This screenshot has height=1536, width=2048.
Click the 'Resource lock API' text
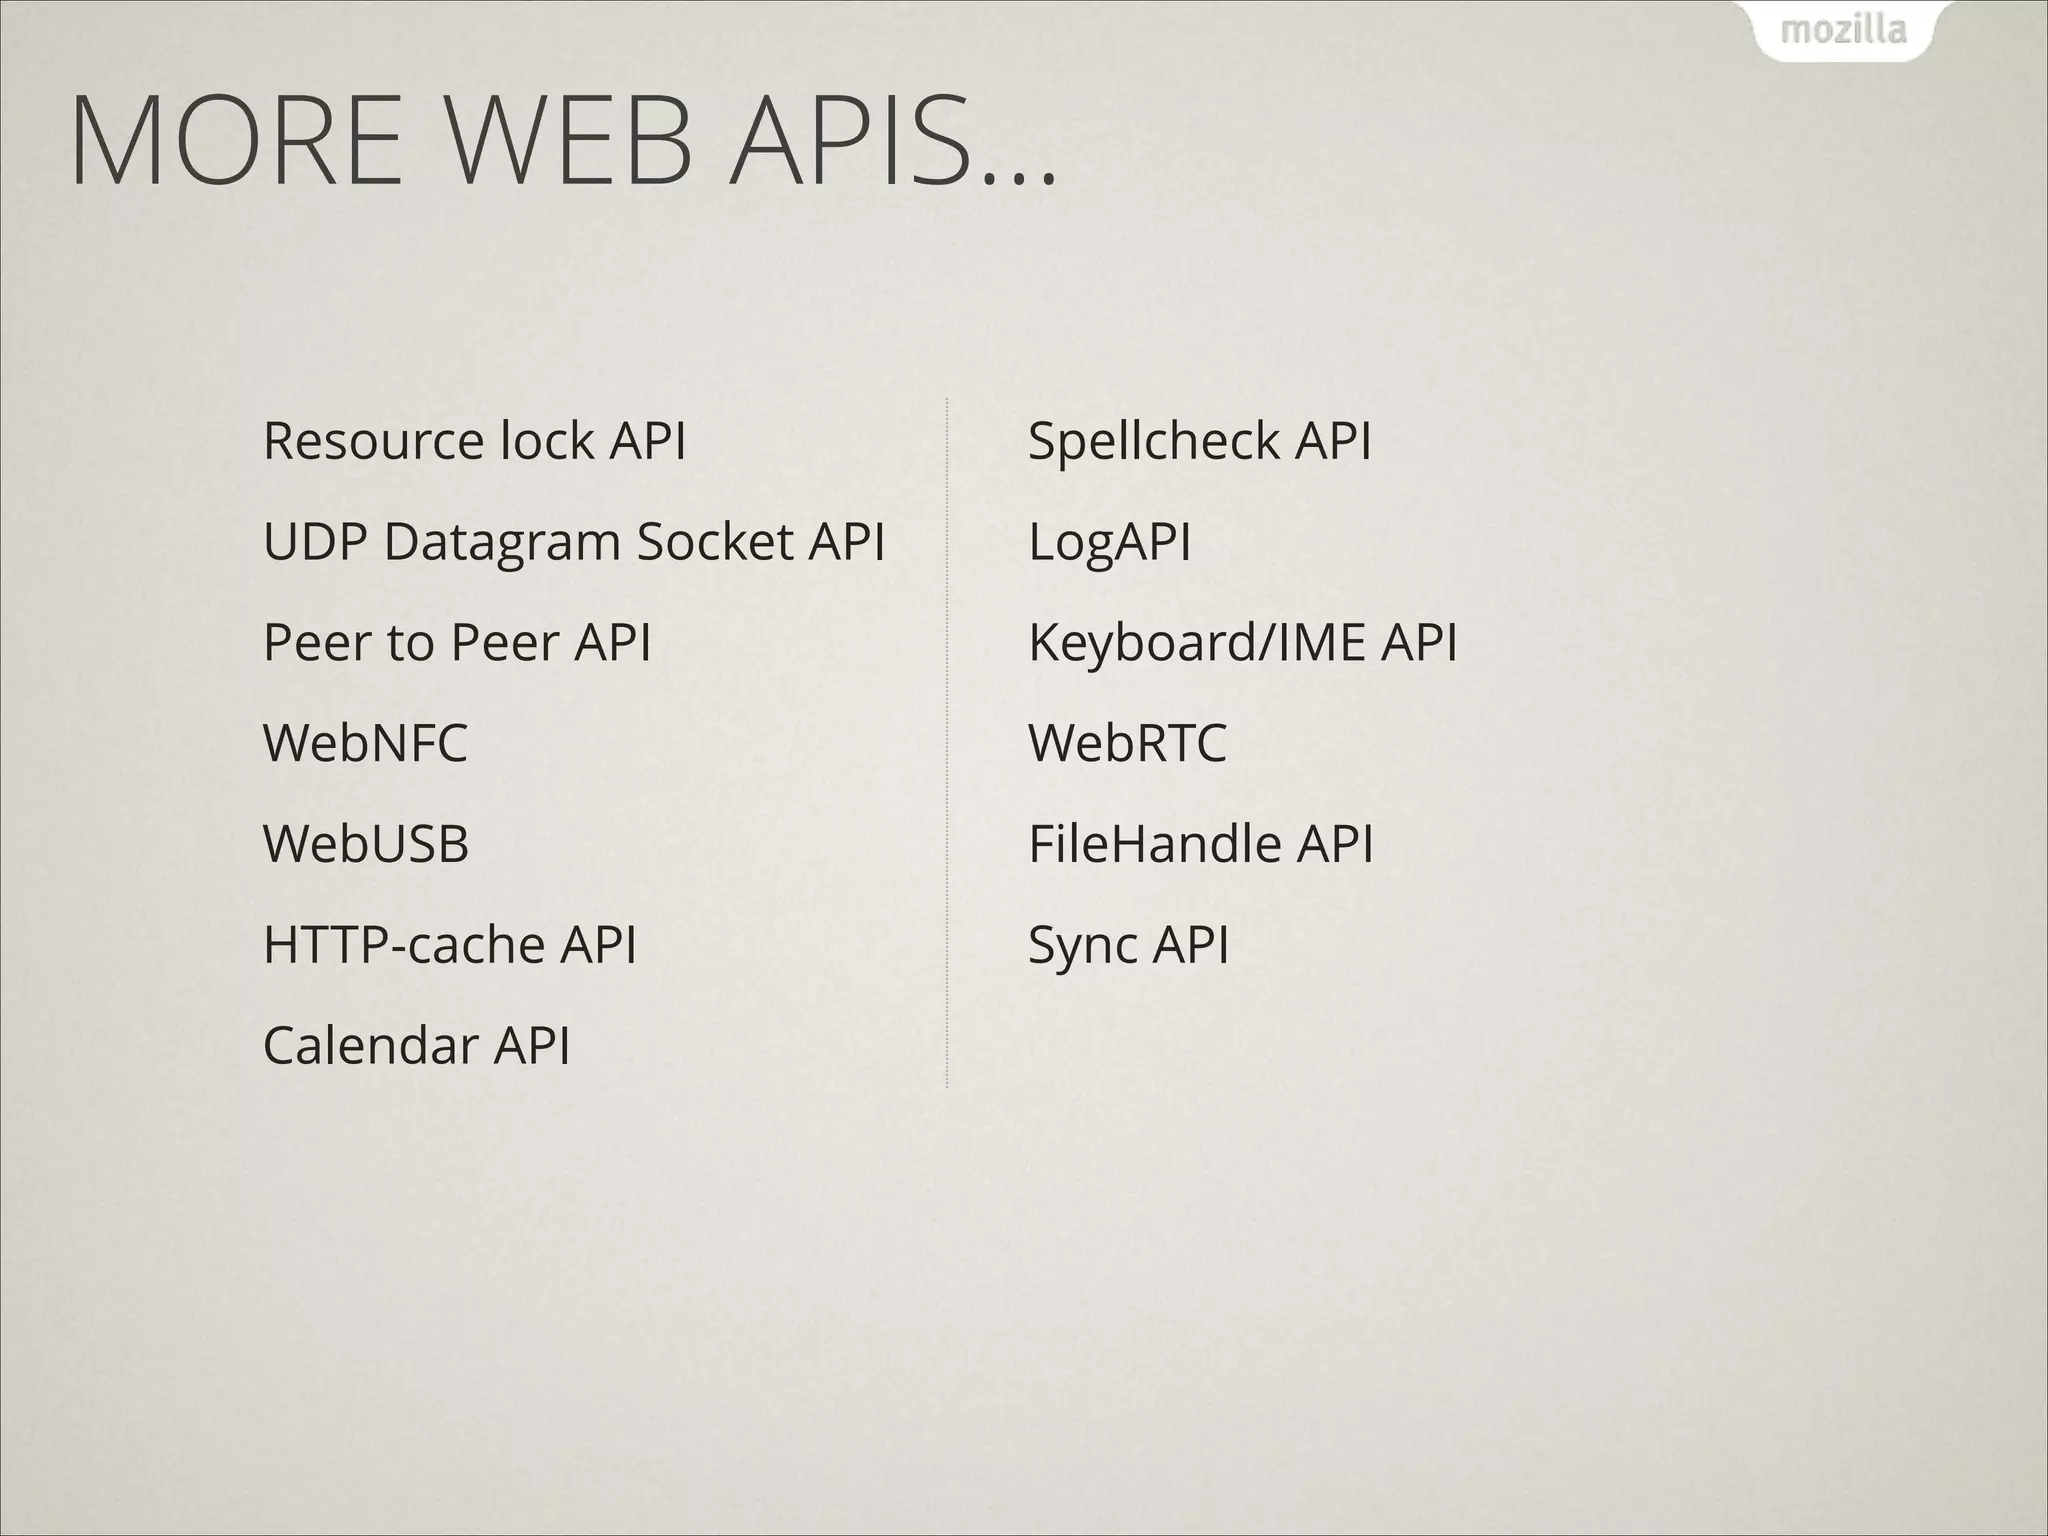coord(475,441)
